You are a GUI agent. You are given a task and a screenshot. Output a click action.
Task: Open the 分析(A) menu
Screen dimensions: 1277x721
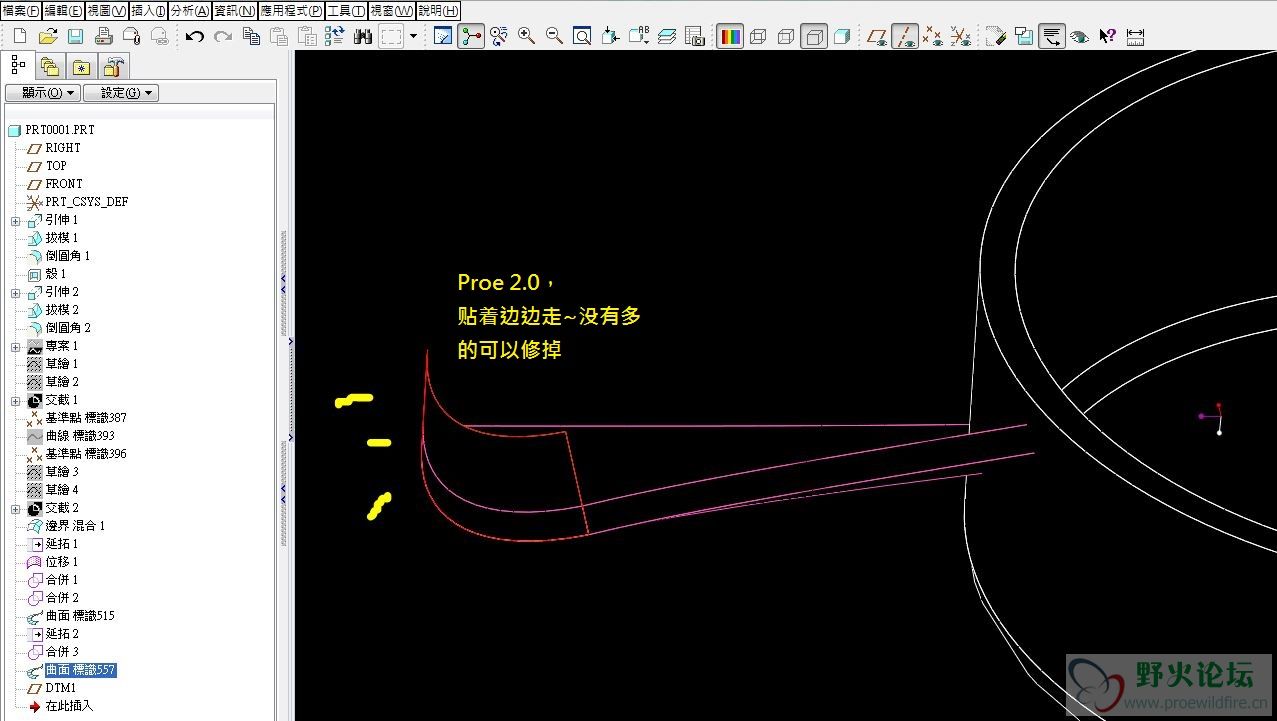190,10
